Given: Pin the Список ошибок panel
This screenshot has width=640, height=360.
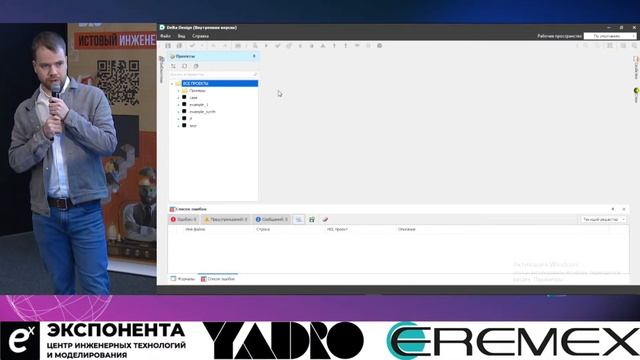Looking at the screenshot, I should (x=613, y=209).
